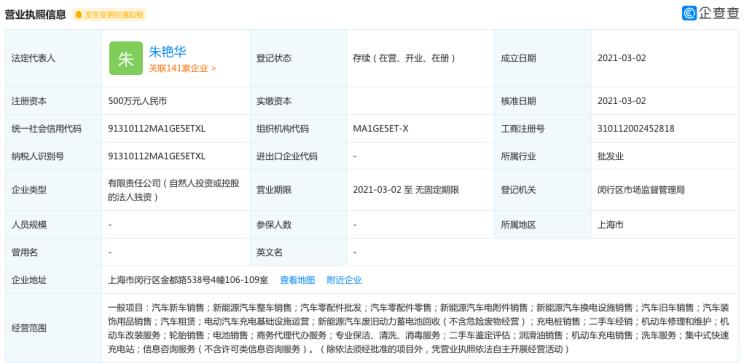Select 闵行区市场监督管理局 text

click(641, 190)
